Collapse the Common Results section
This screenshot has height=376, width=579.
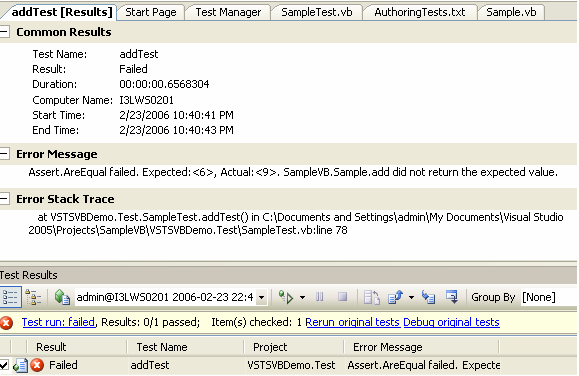pyautogui.click(x=4, y=32)
